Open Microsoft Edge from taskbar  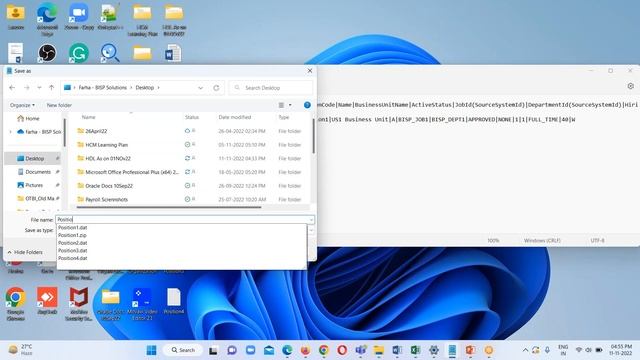point(287,350)
